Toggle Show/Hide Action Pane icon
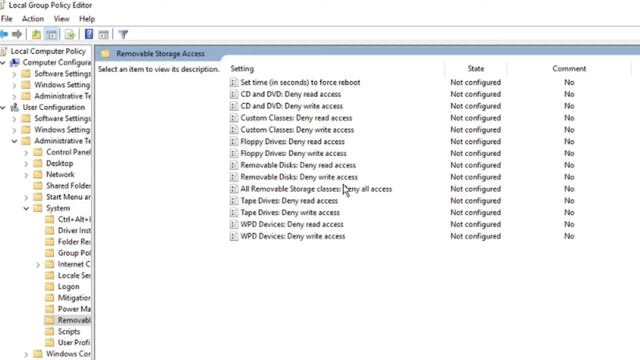The image size is (640, 360). coord(103,34)
